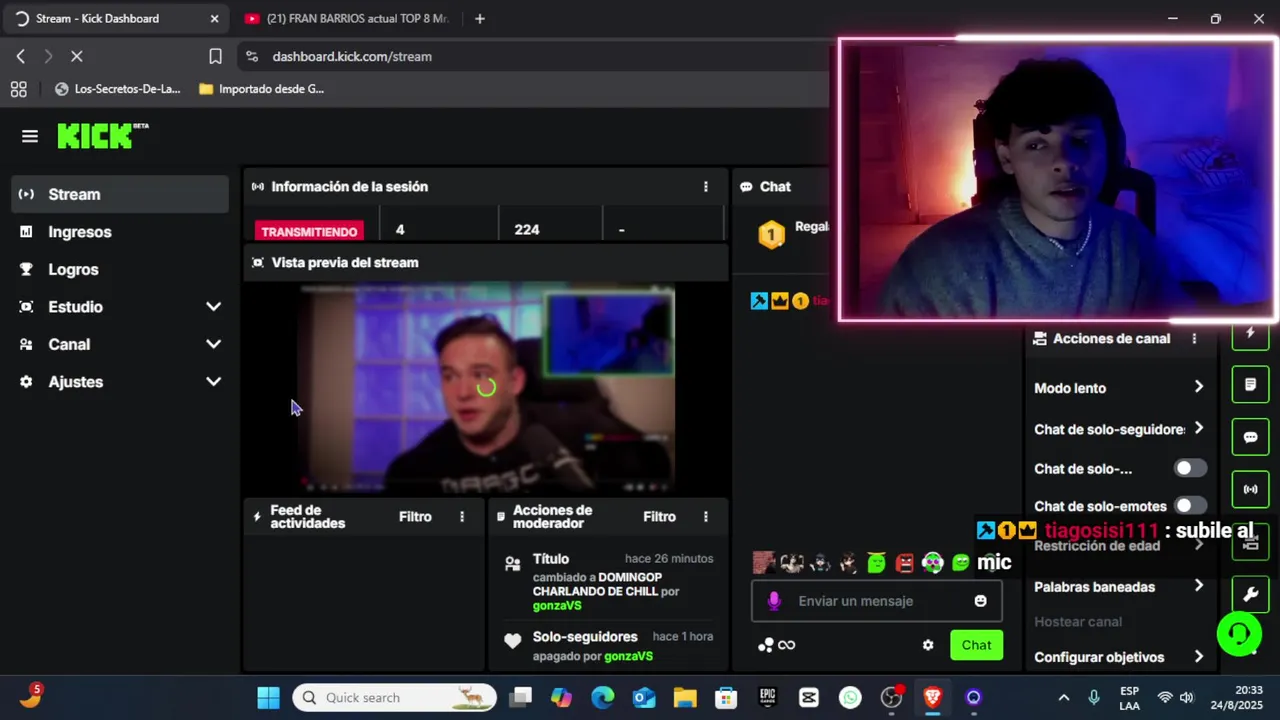Open gonzaVS link under Título change
Screen dimensions: 1280x720
click(557, 606)
